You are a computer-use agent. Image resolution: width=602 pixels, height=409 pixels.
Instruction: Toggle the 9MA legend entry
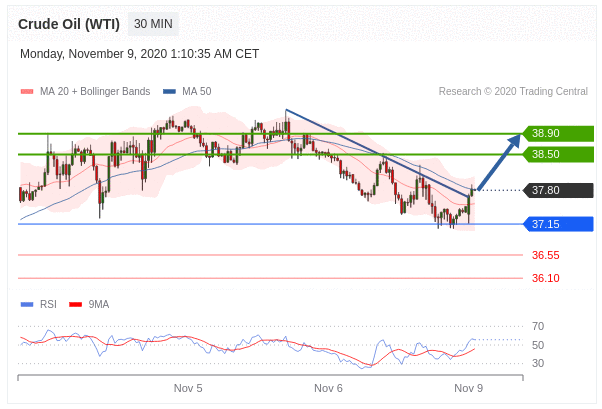pyautogui.click(x=98, y=304)
